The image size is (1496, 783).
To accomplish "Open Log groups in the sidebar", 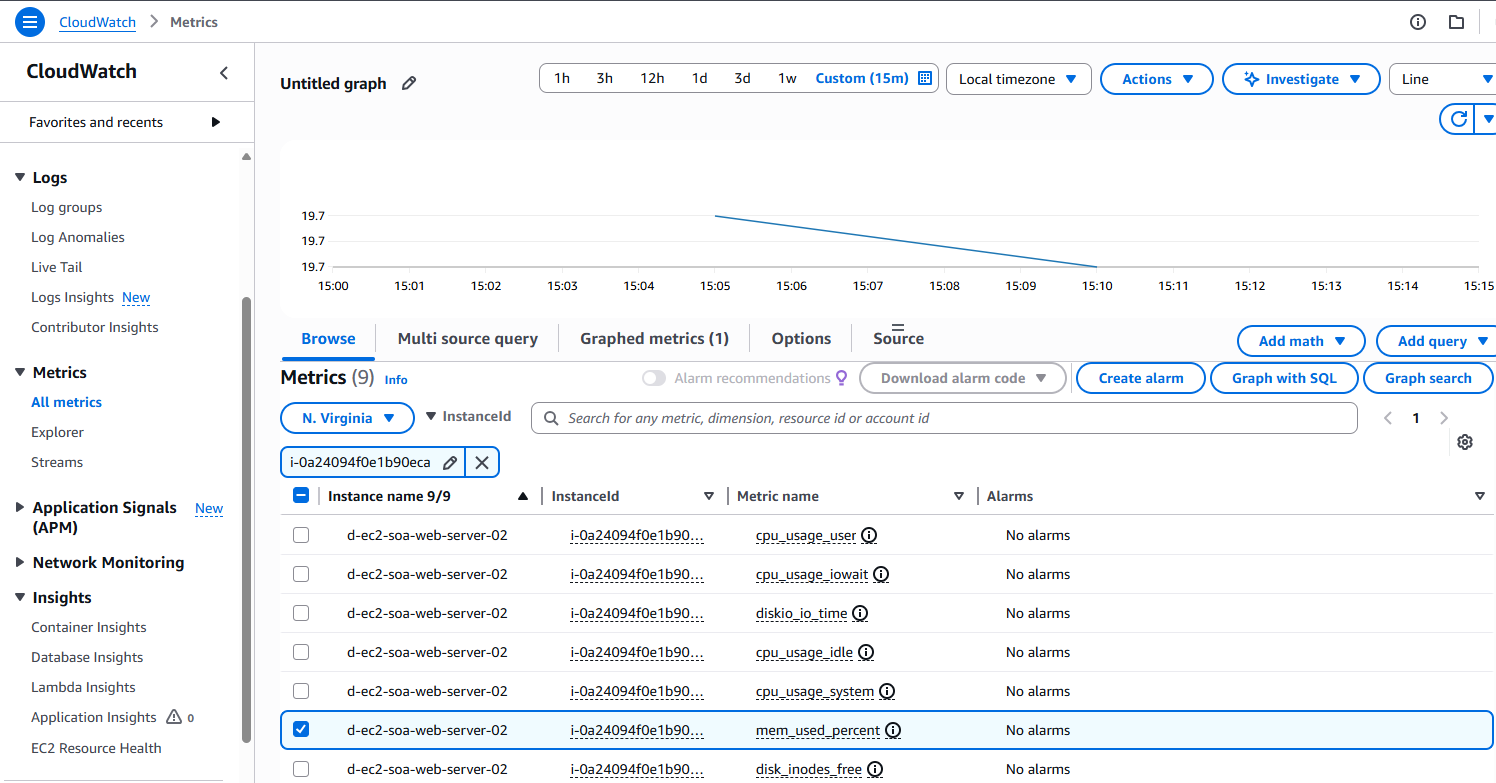I will tap(66, 207).
